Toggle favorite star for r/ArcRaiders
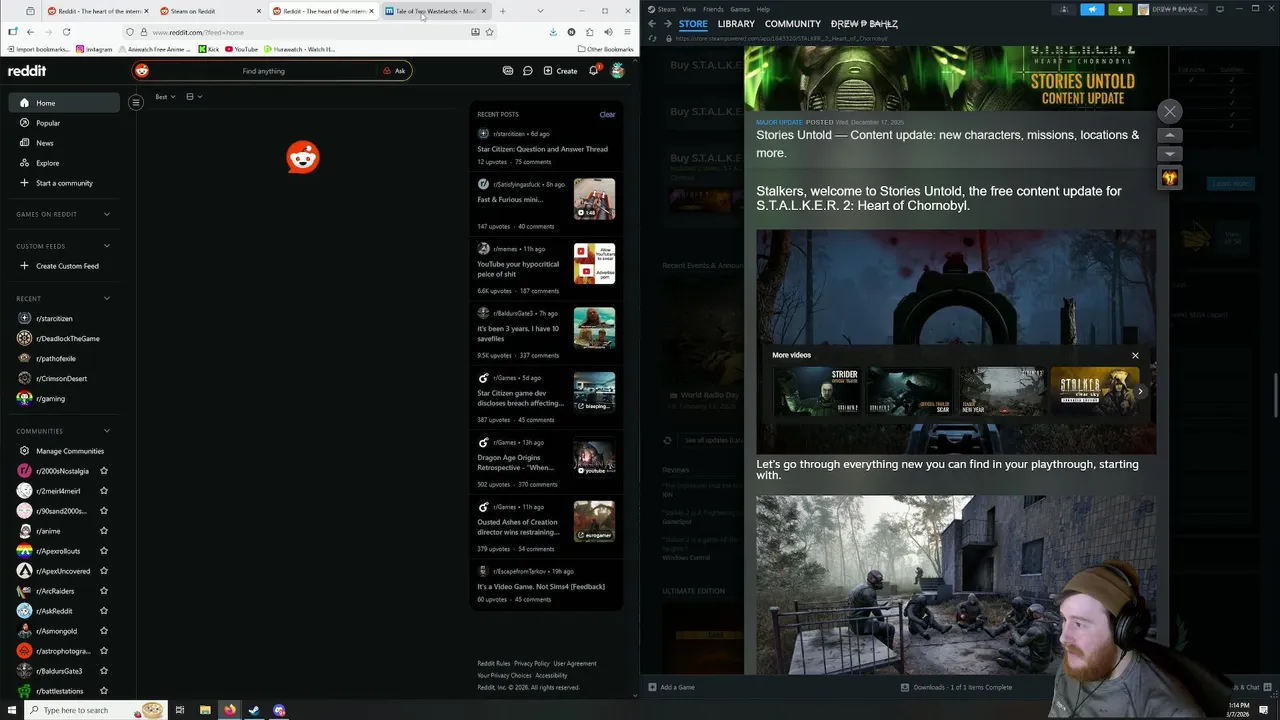The image size is (1280, 720). click(x=104, y=591)
